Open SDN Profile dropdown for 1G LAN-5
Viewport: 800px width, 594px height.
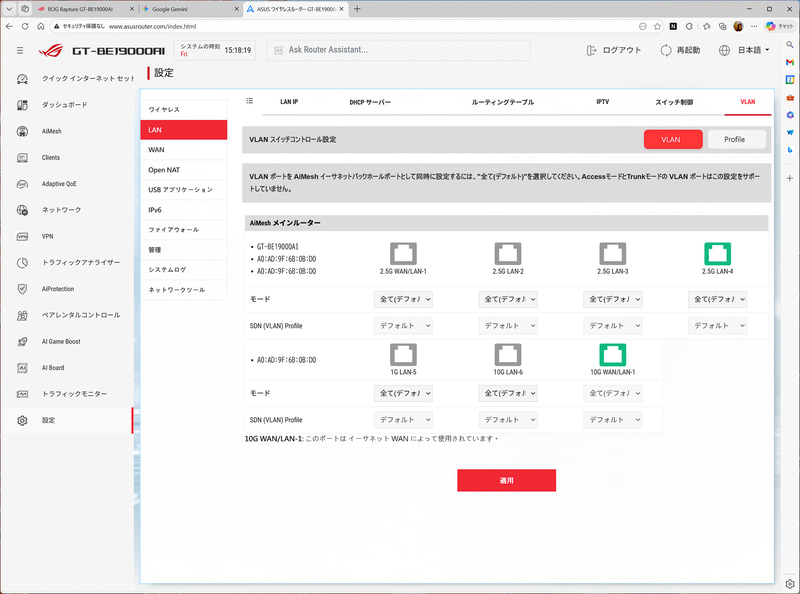click(x=403, y=419)
